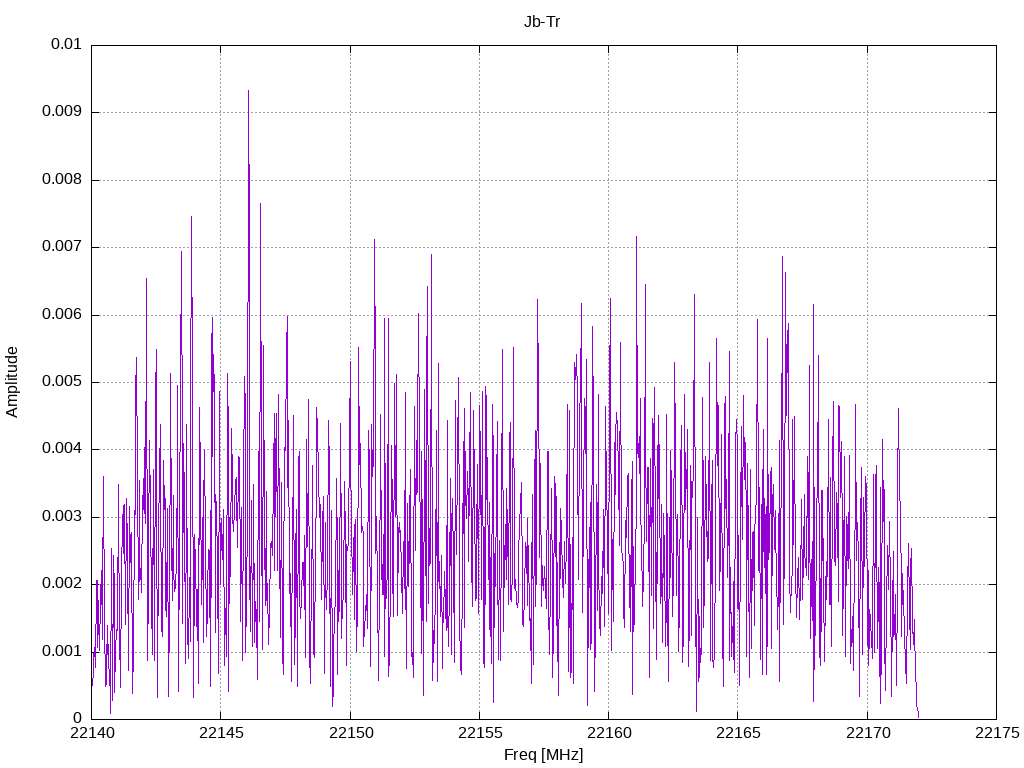The image size is (1024, 768).
Task: Click the tallest spectrum peak above 0.009
Action: [248, 91]
